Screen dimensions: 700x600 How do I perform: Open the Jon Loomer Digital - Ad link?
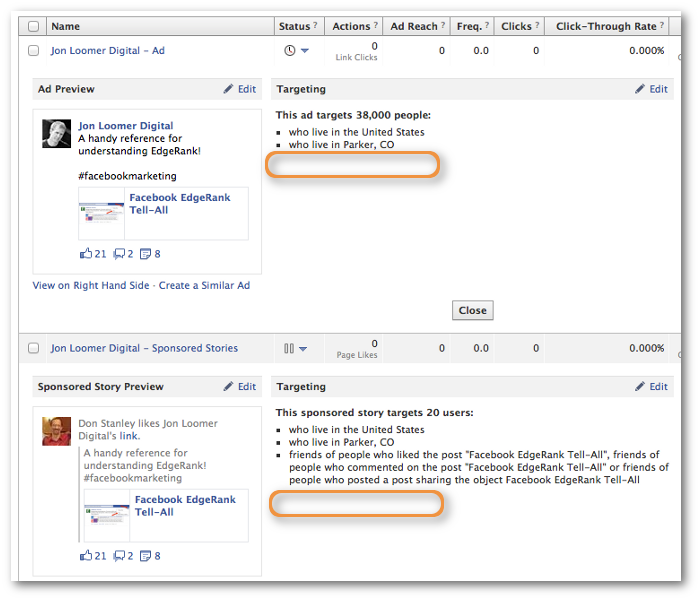(108, 50)
